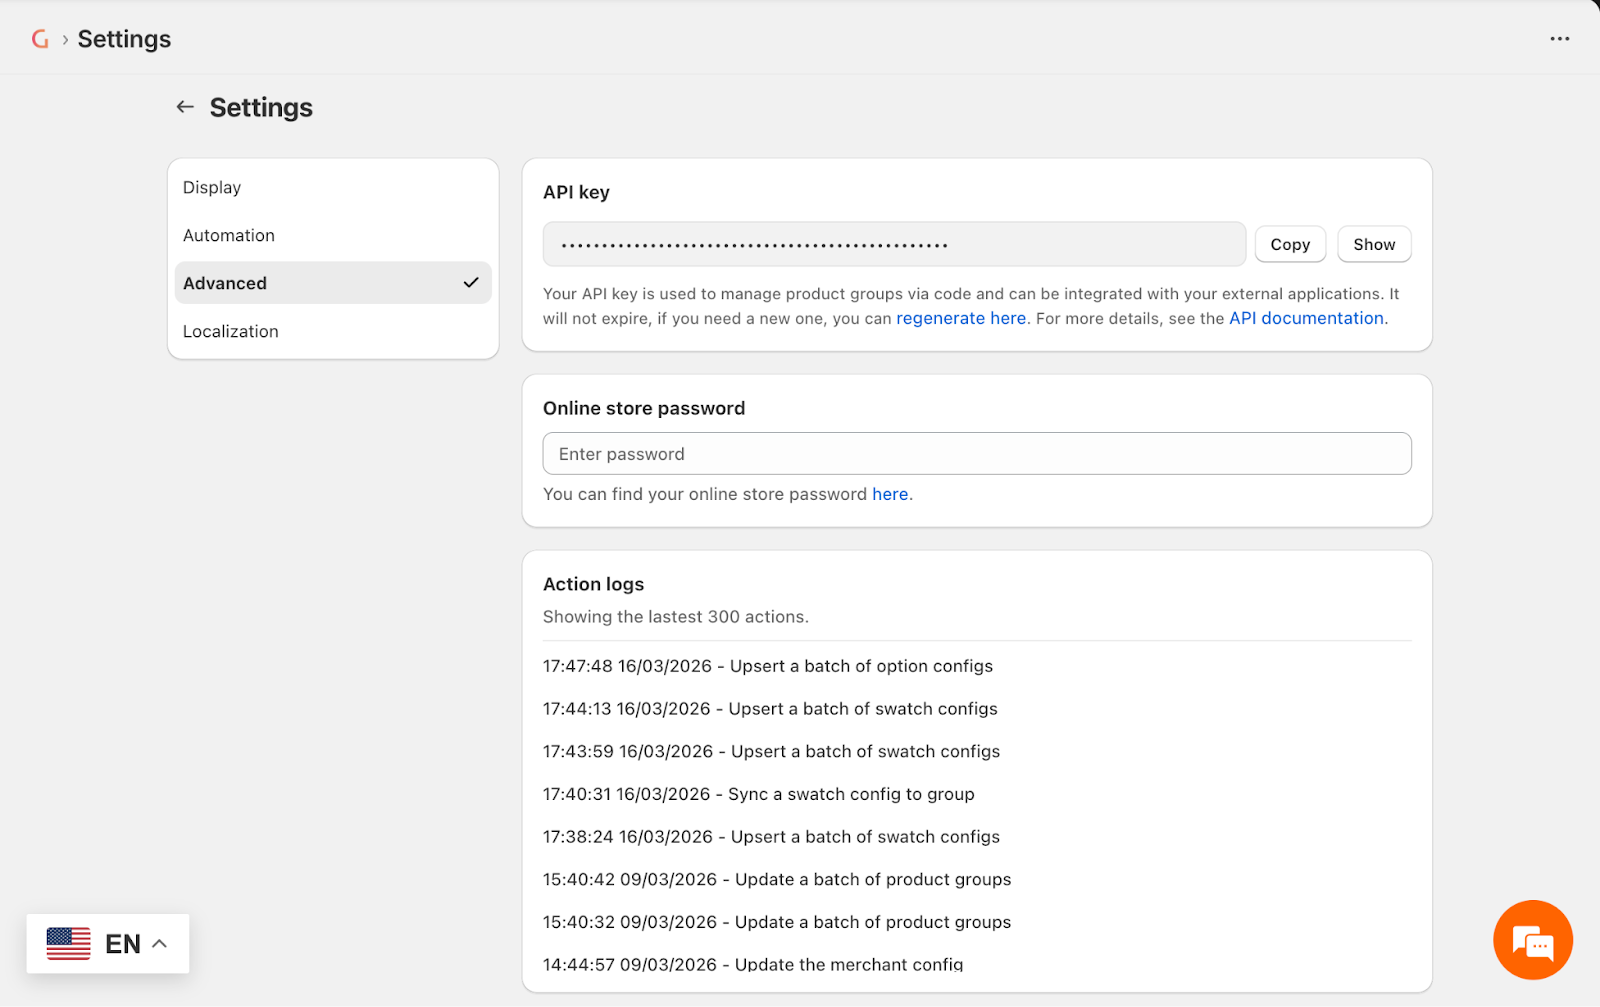Select the 'Sync a swatch config' log entry
The height and width of the screenshot is (1007, 1600).
(759, 794)
